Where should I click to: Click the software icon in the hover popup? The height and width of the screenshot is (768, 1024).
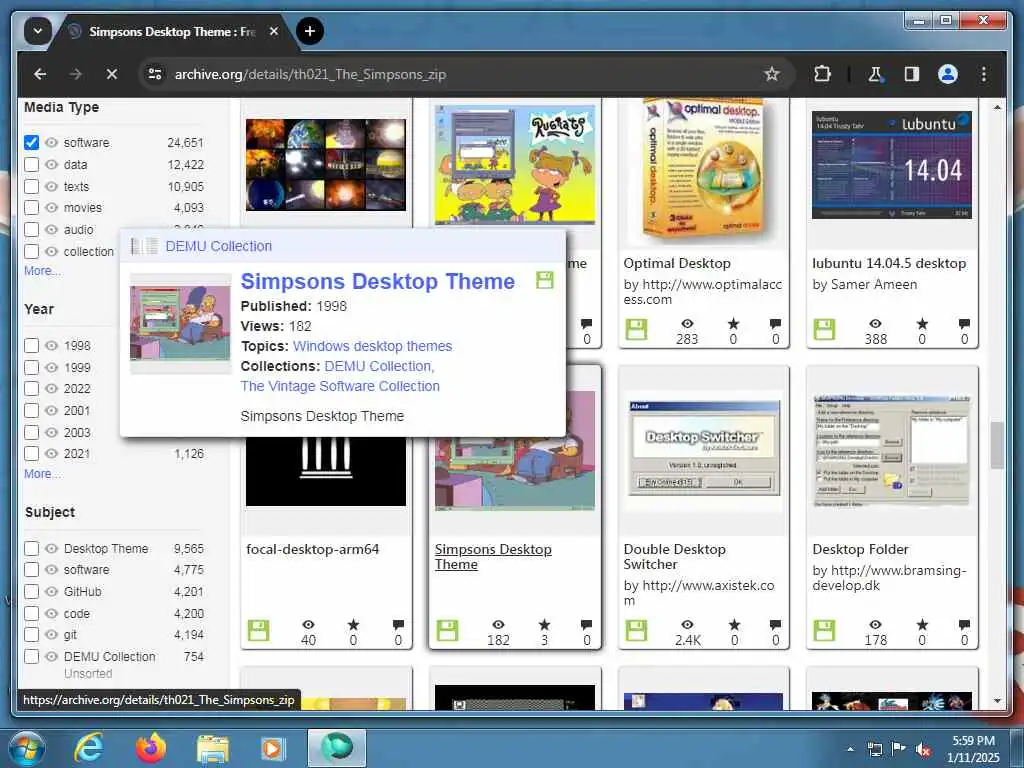545,280
